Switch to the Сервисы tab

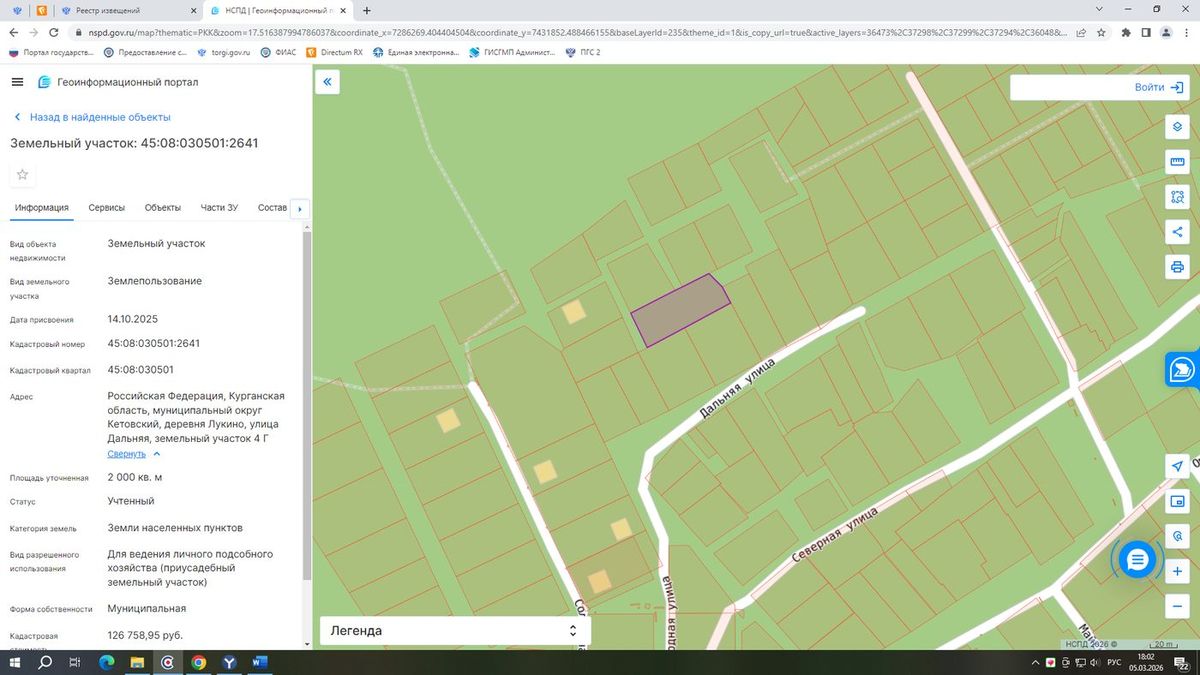(107, 208)
